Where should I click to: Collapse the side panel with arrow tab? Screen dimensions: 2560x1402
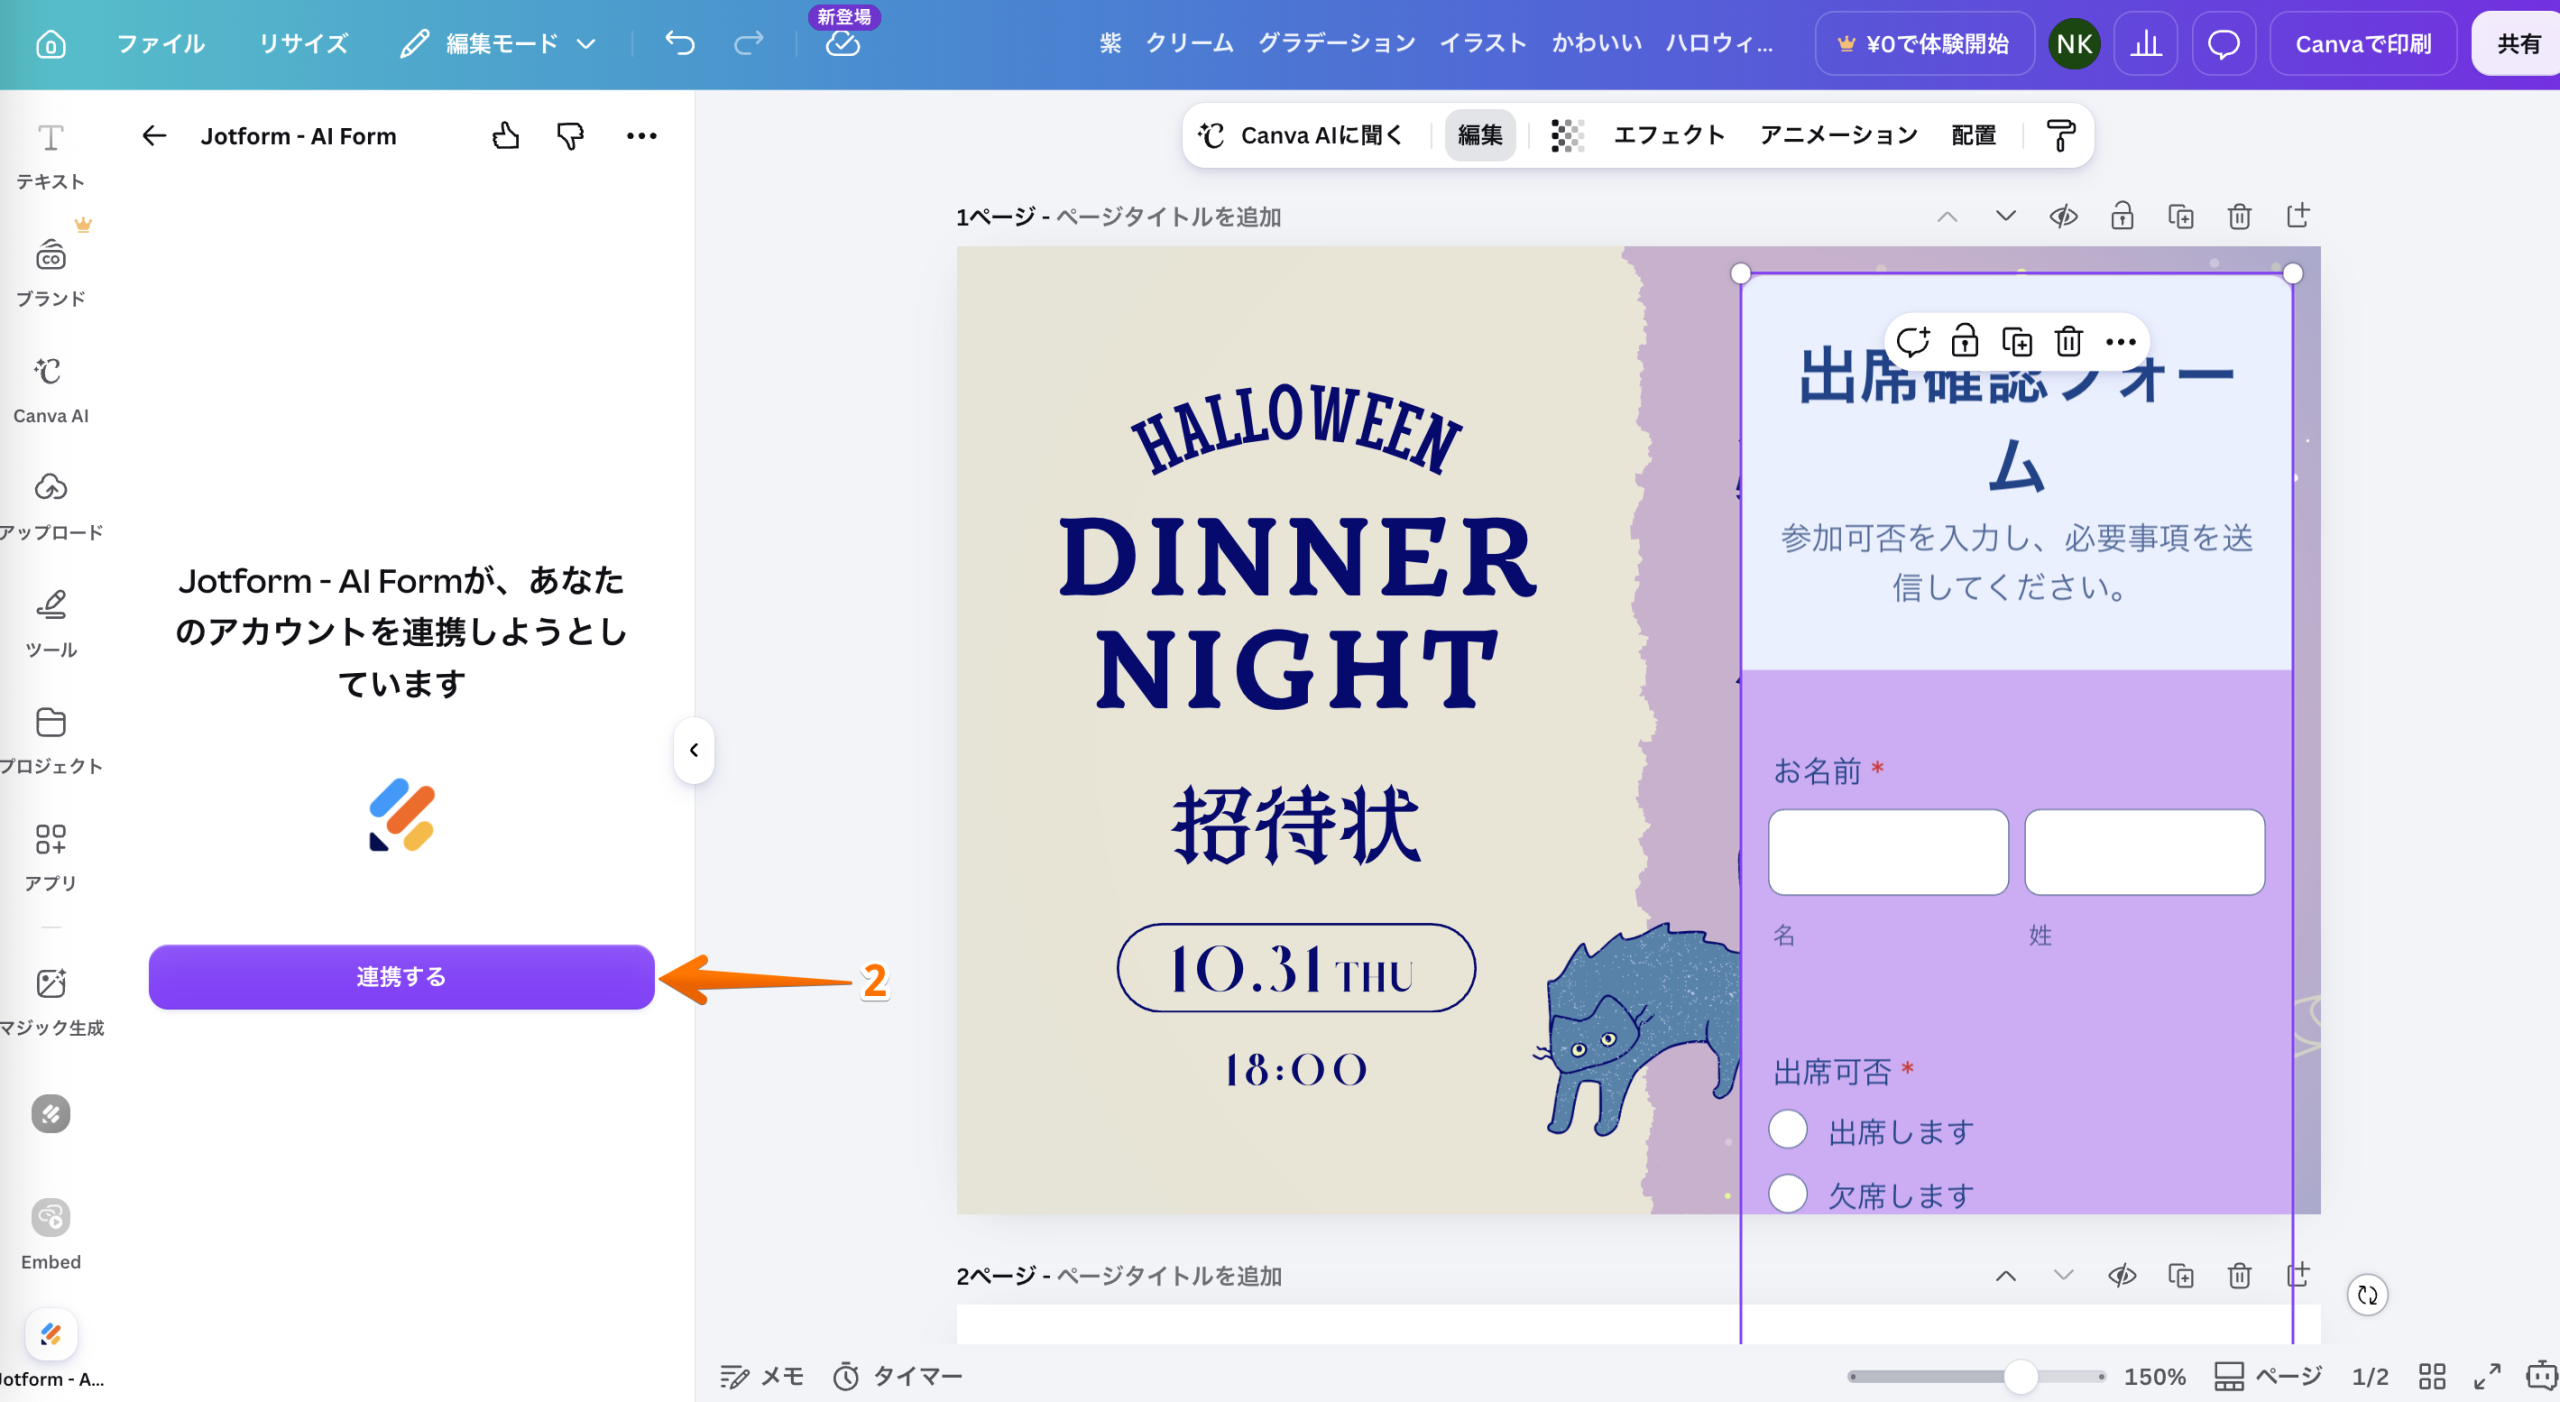coord(693,749)
